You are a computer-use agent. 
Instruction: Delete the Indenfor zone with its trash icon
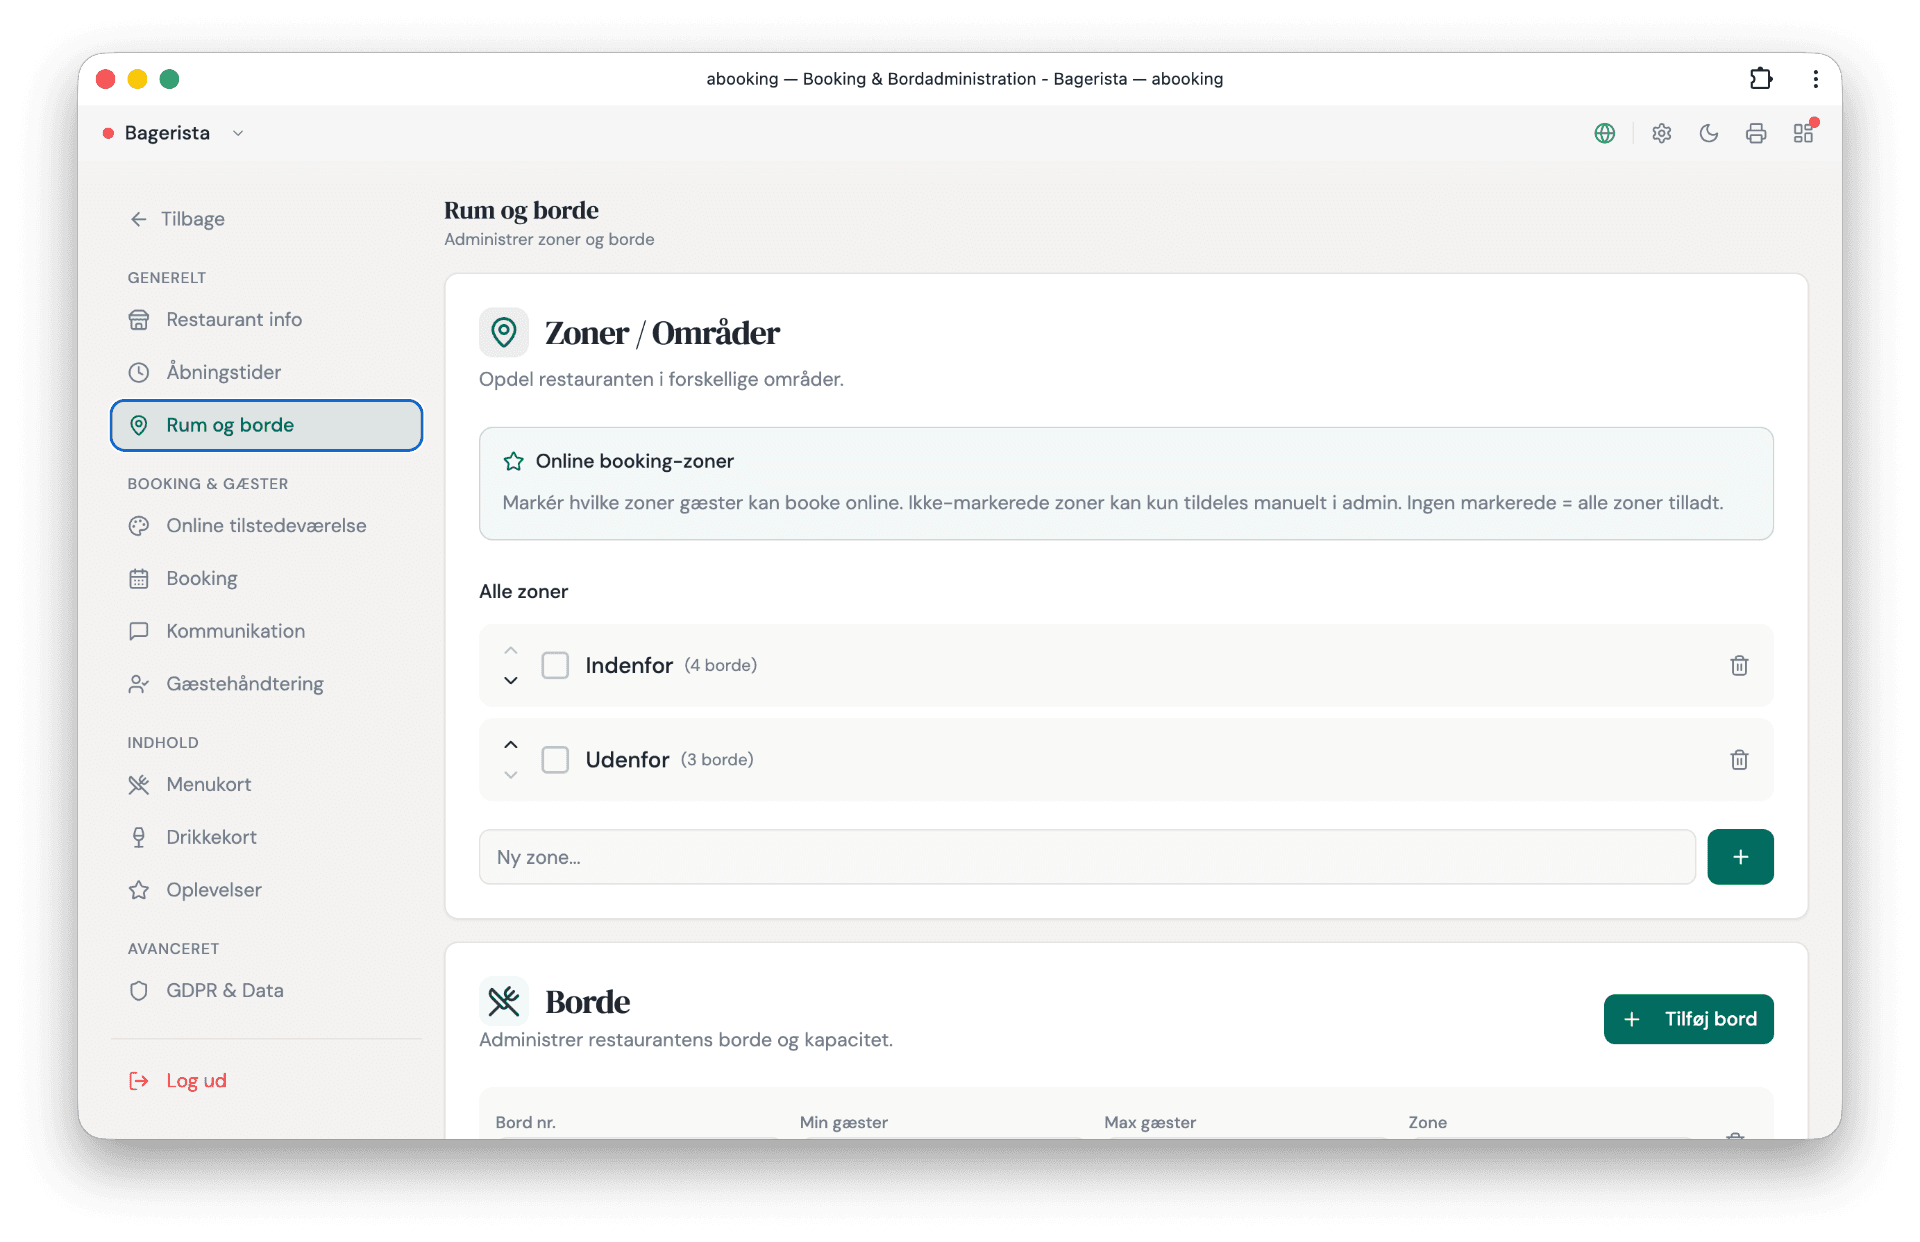pos(1739,665)
